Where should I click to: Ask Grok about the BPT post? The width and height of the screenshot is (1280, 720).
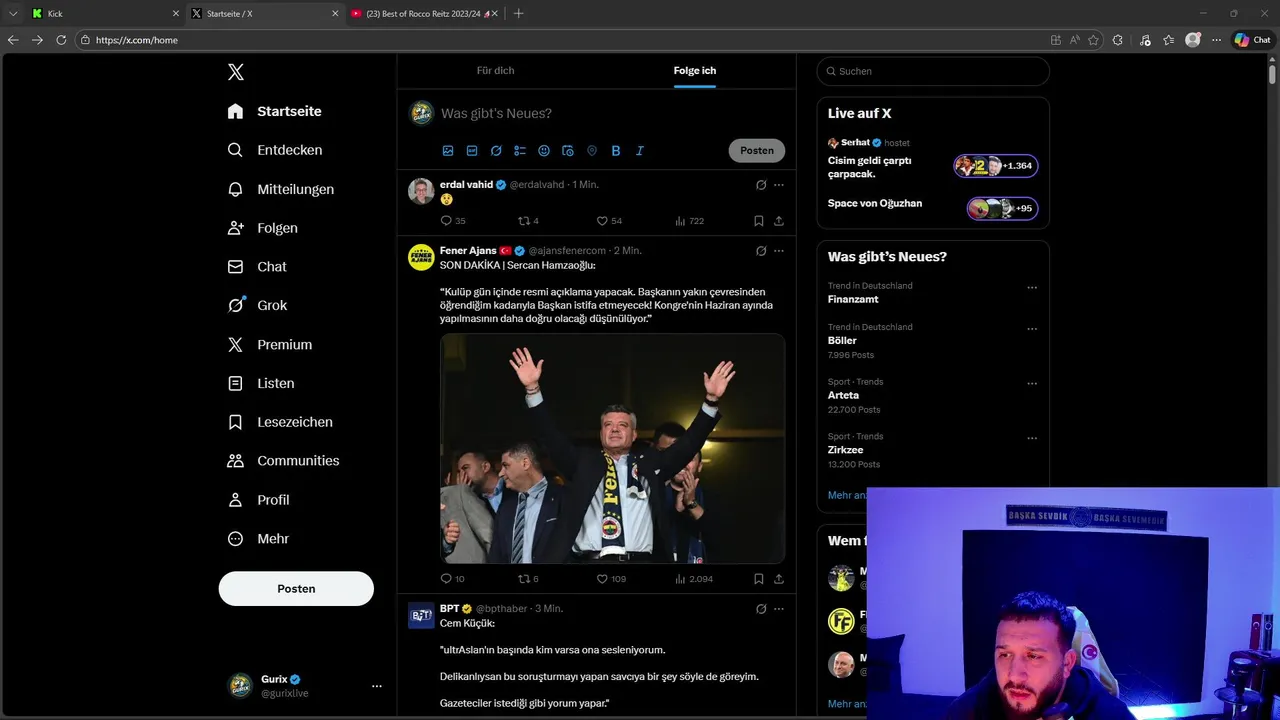pyautogui.click(x=761, y=609)
